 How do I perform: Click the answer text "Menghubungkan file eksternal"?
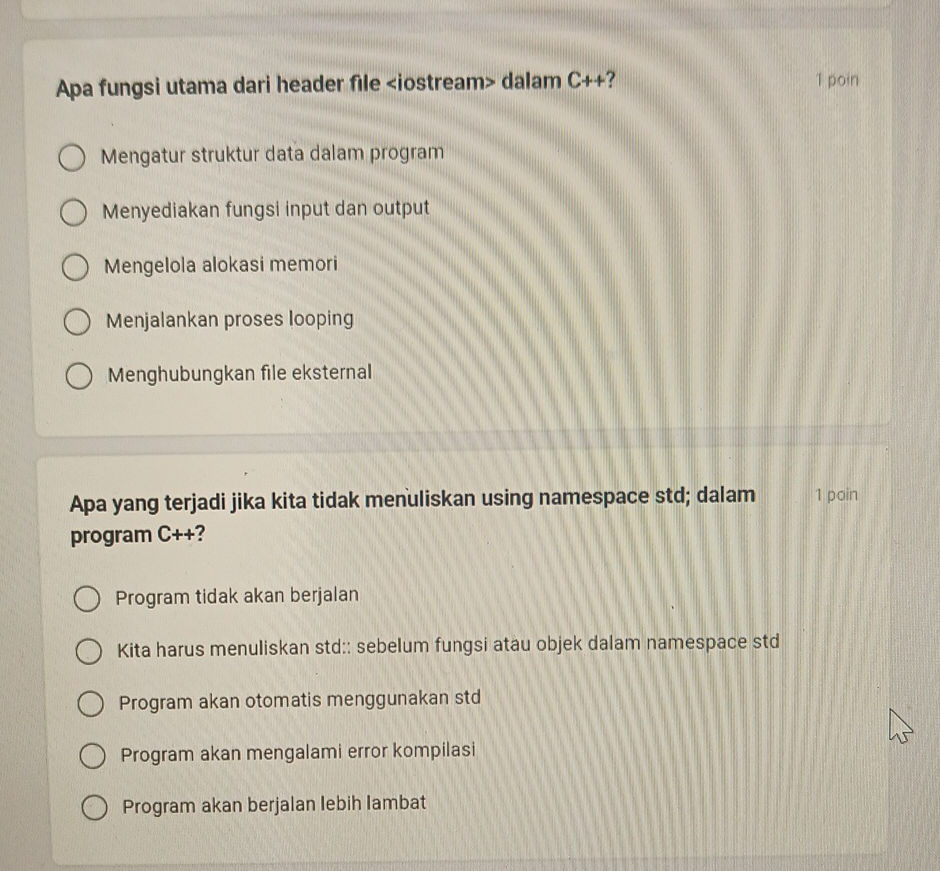click(x=240, y=374)
